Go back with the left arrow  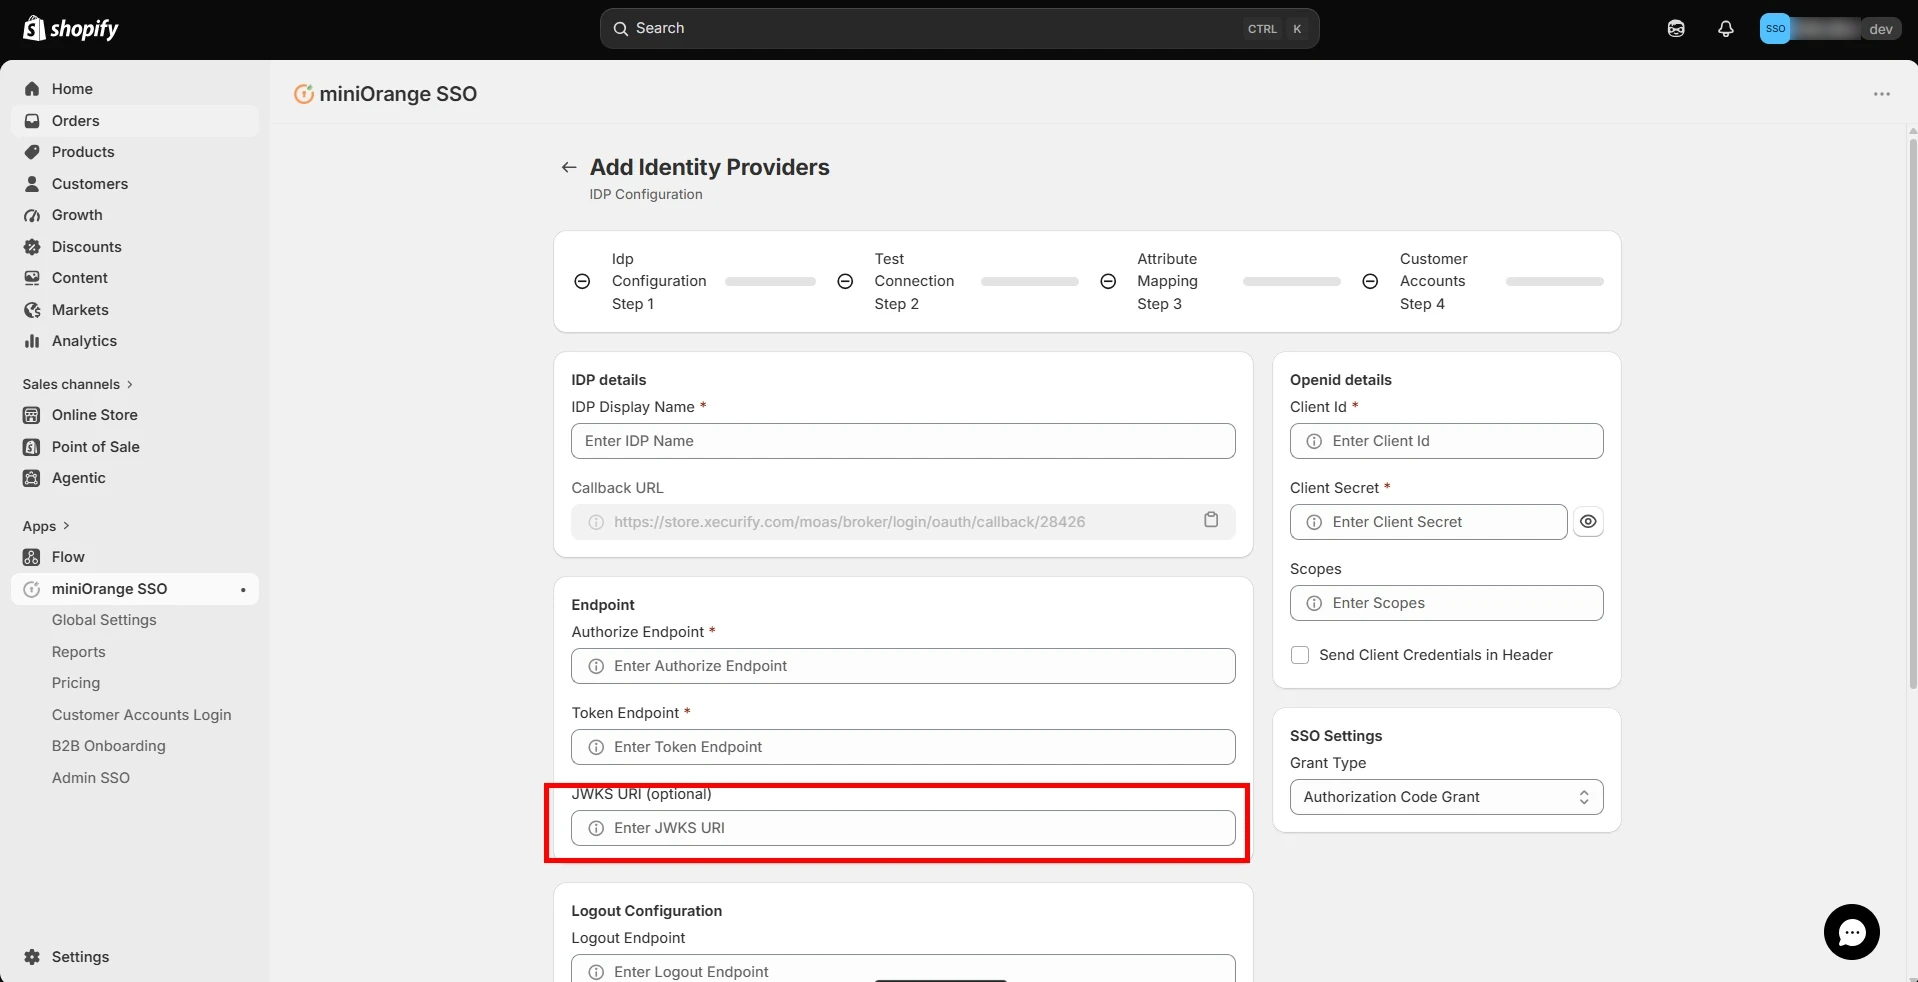[569, 167]
